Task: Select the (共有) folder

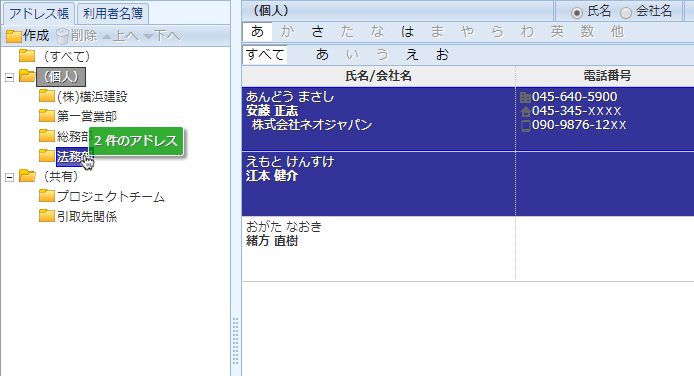Action: [x=61, y=176]
